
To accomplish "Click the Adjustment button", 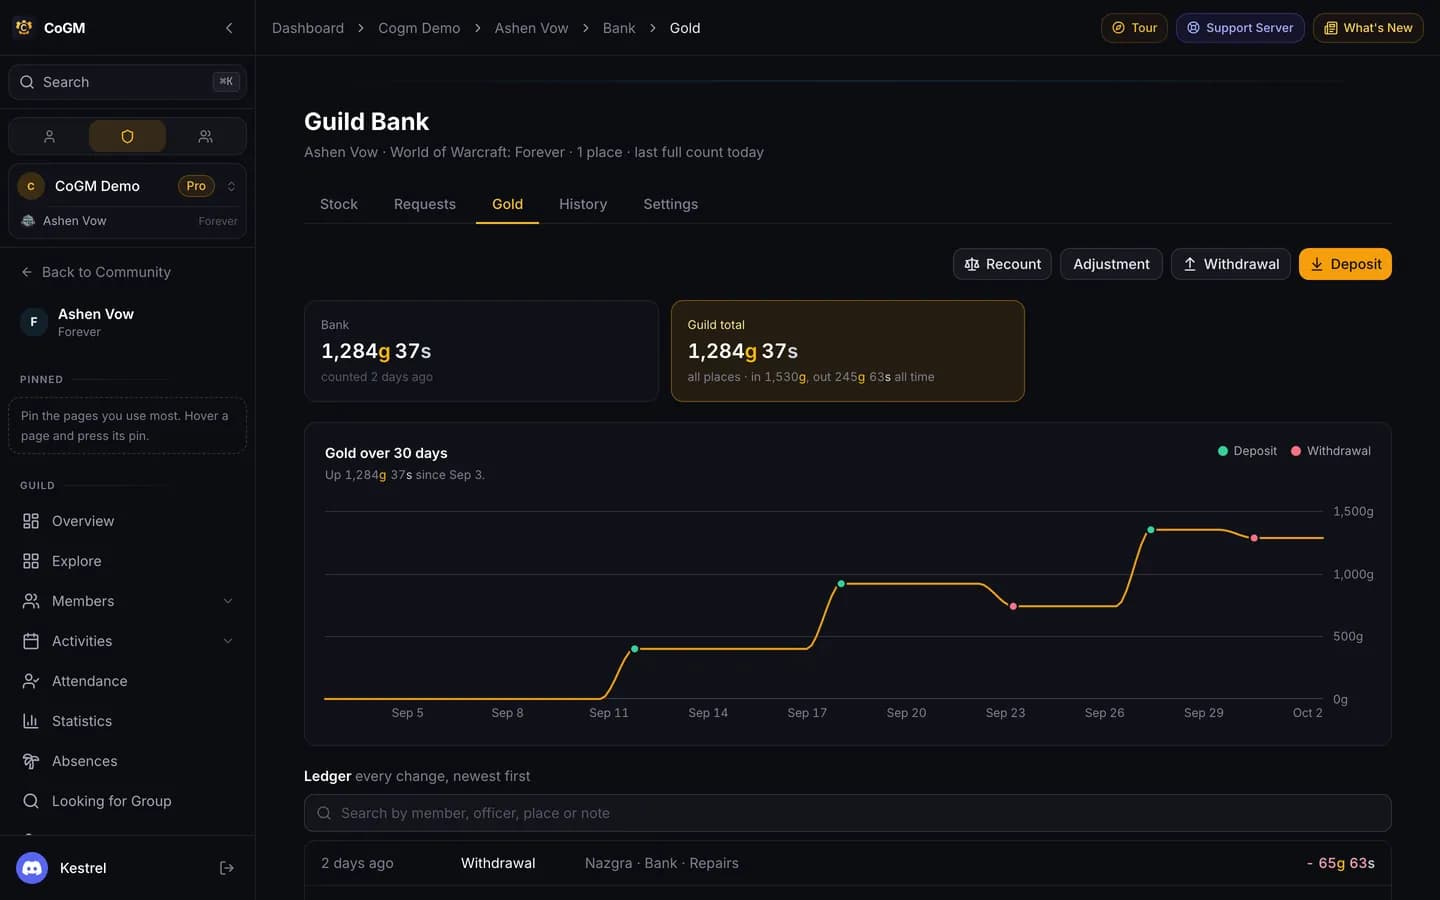I will tap(1111, 264).
